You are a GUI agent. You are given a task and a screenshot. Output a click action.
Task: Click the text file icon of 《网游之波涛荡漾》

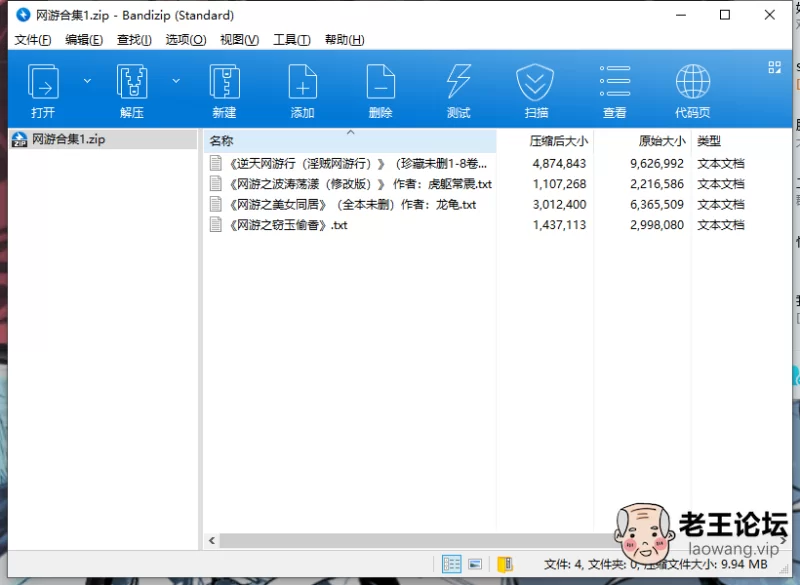pos(216,184)
